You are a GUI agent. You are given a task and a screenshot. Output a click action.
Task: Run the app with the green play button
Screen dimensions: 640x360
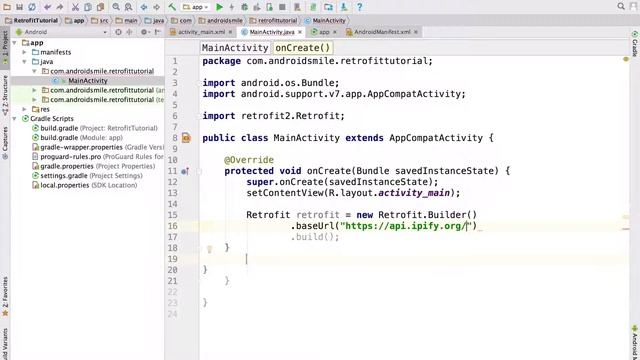click(x=219, y=7)
